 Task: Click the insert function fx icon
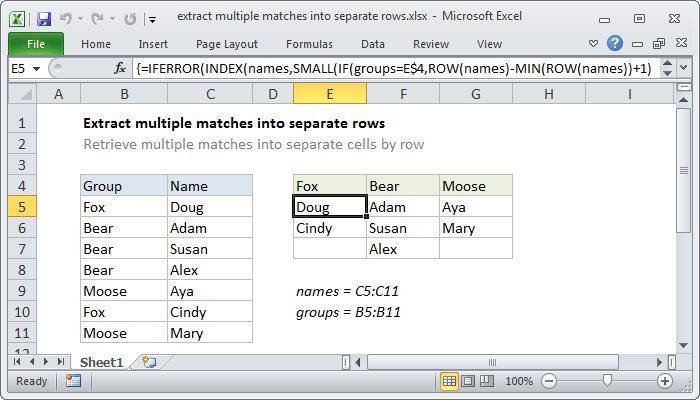120,69
